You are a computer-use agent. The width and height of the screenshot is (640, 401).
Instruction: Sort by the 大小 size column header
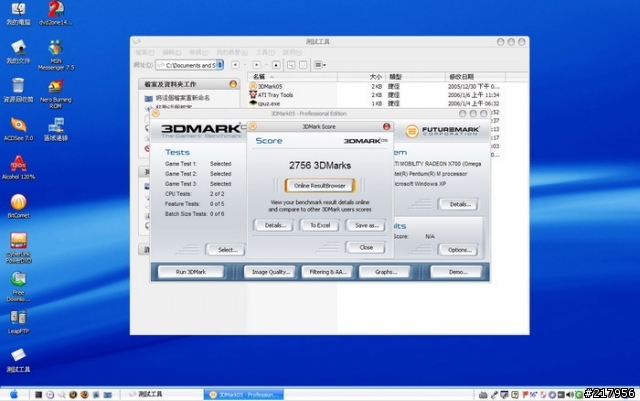point(361,77)
